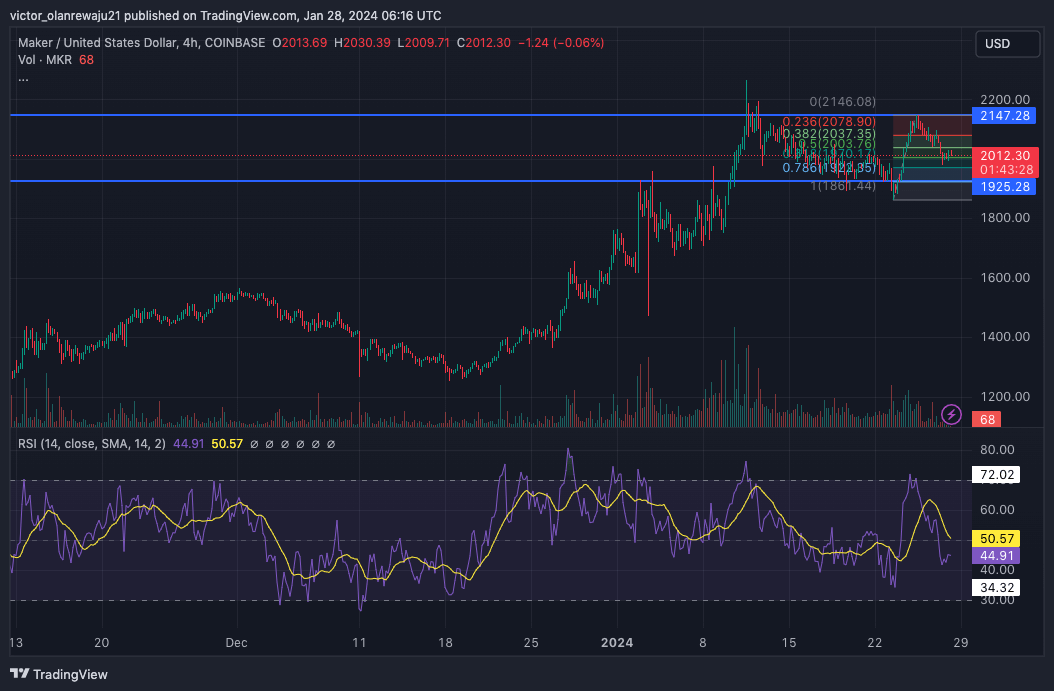
Task: Toggle the first hidden-value circle in RSI legend
Action: click(254, 444)
